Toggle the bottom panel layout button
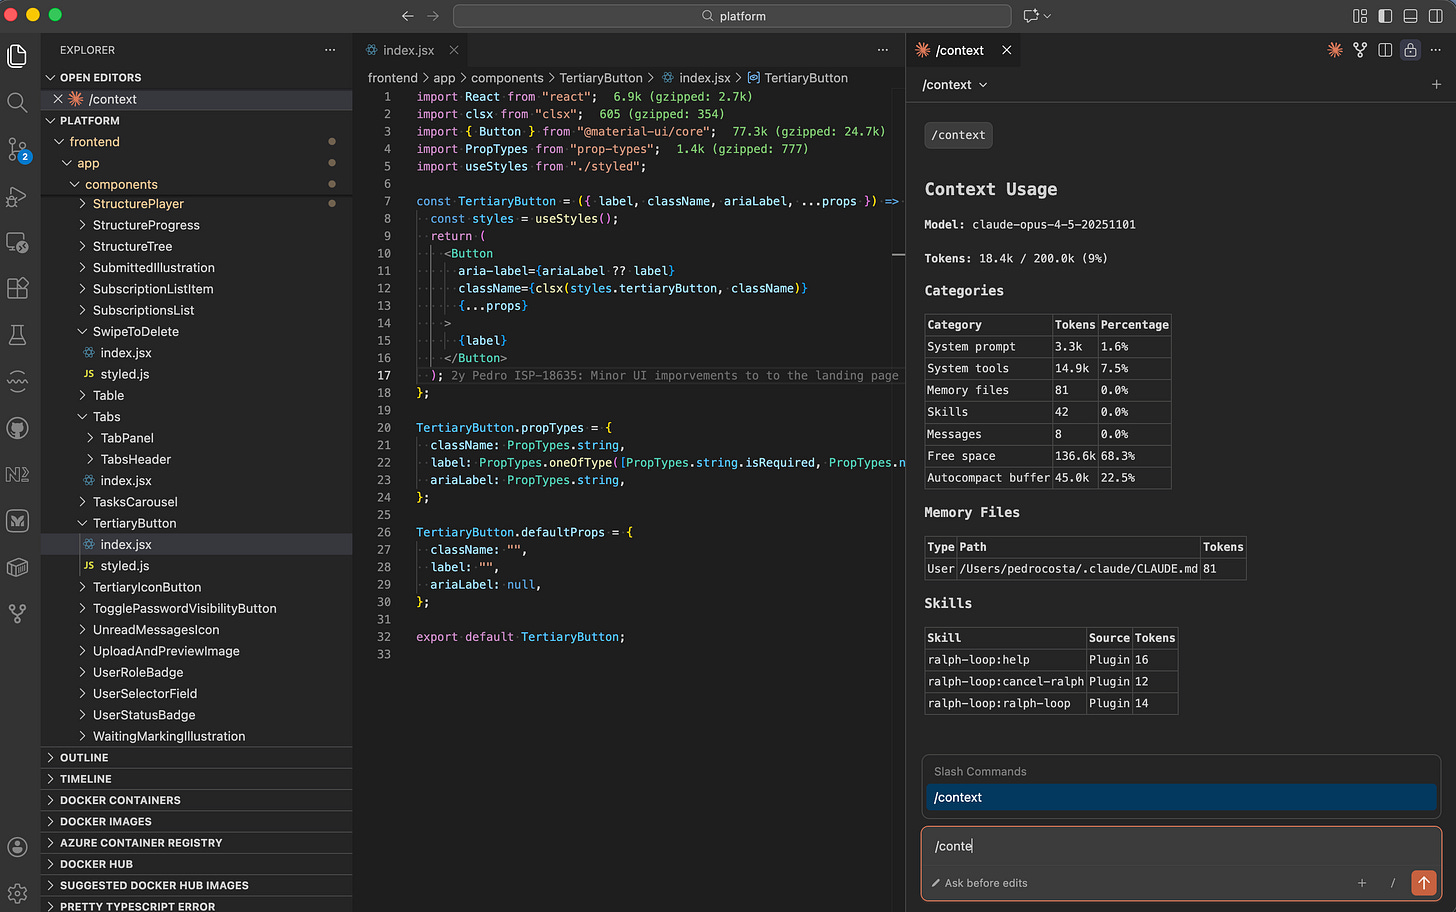This screenshot has width=1456, height=912. [1410, 16]
